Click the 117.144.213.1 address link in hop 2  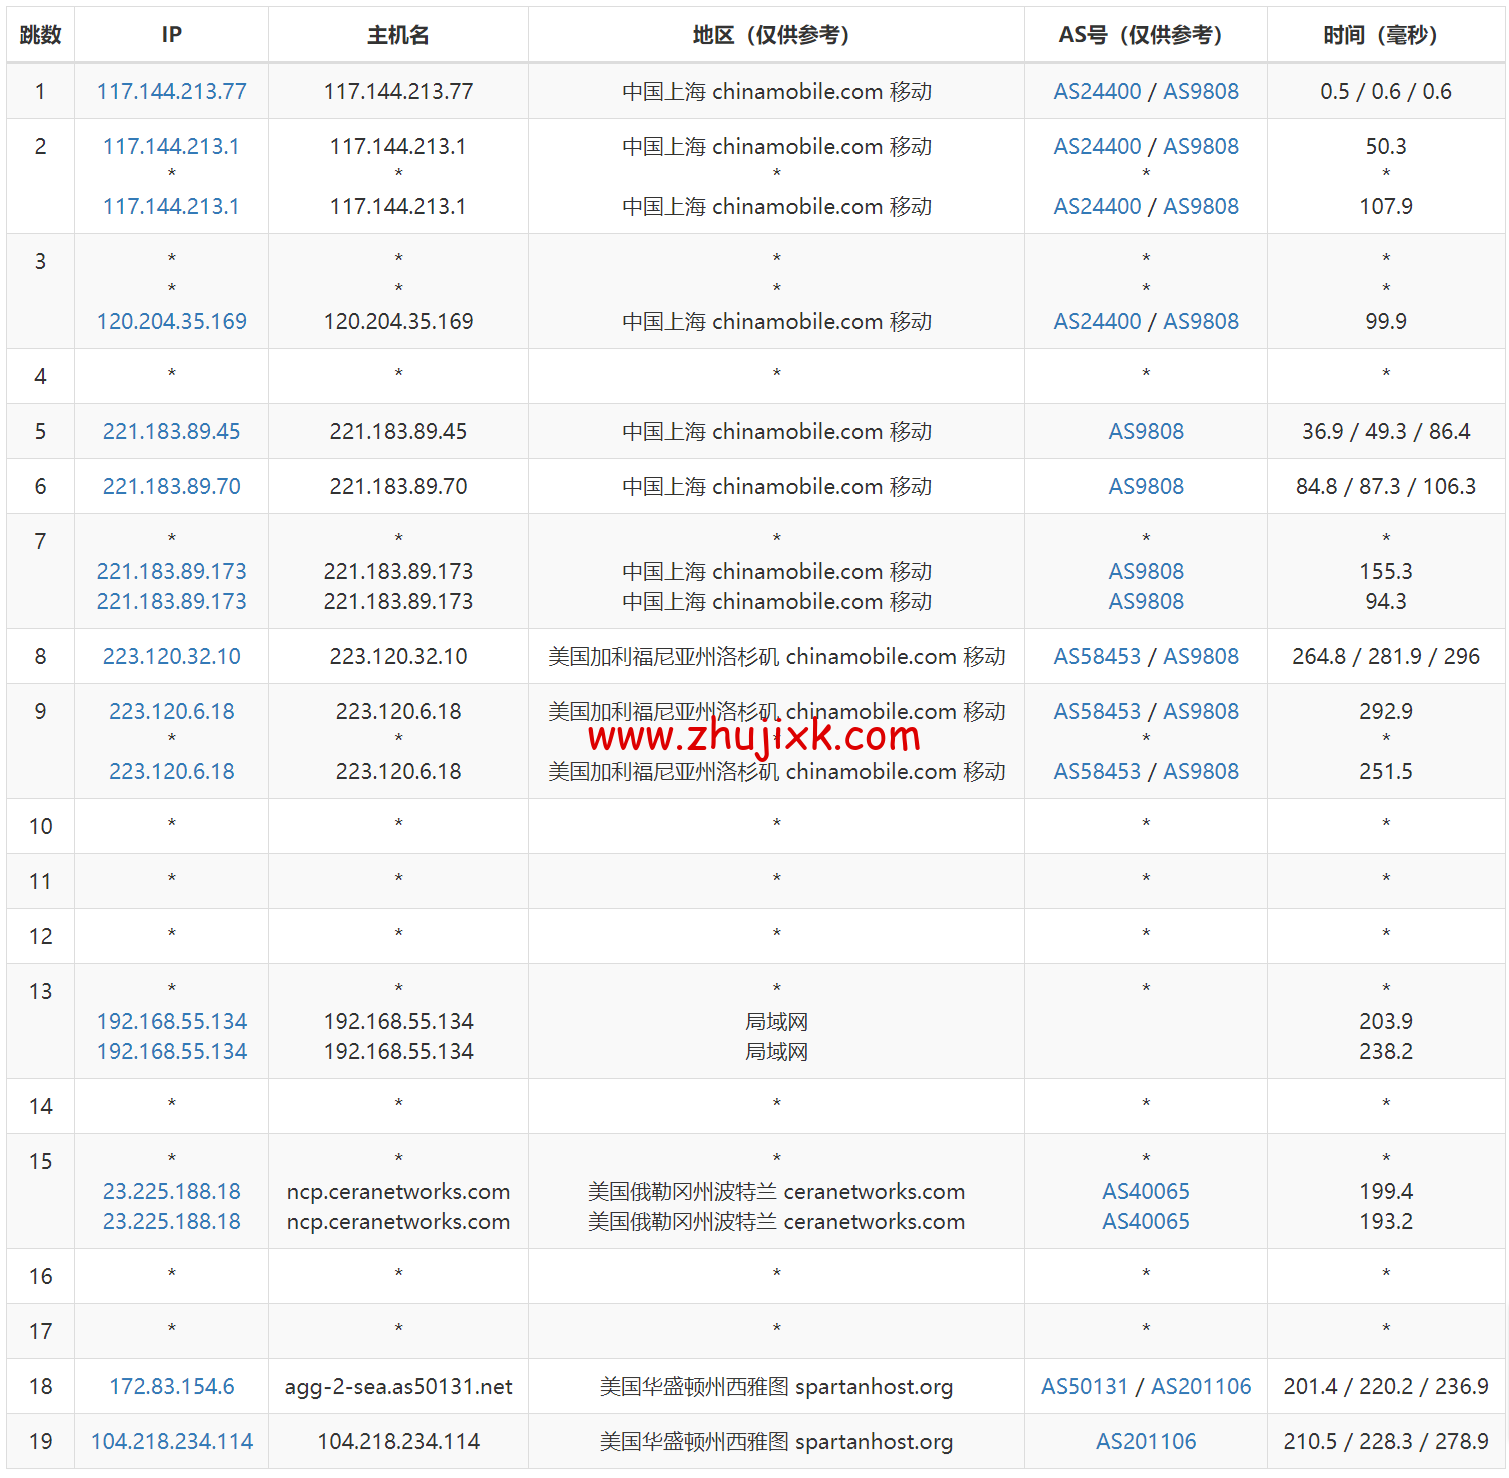(170, 146)
